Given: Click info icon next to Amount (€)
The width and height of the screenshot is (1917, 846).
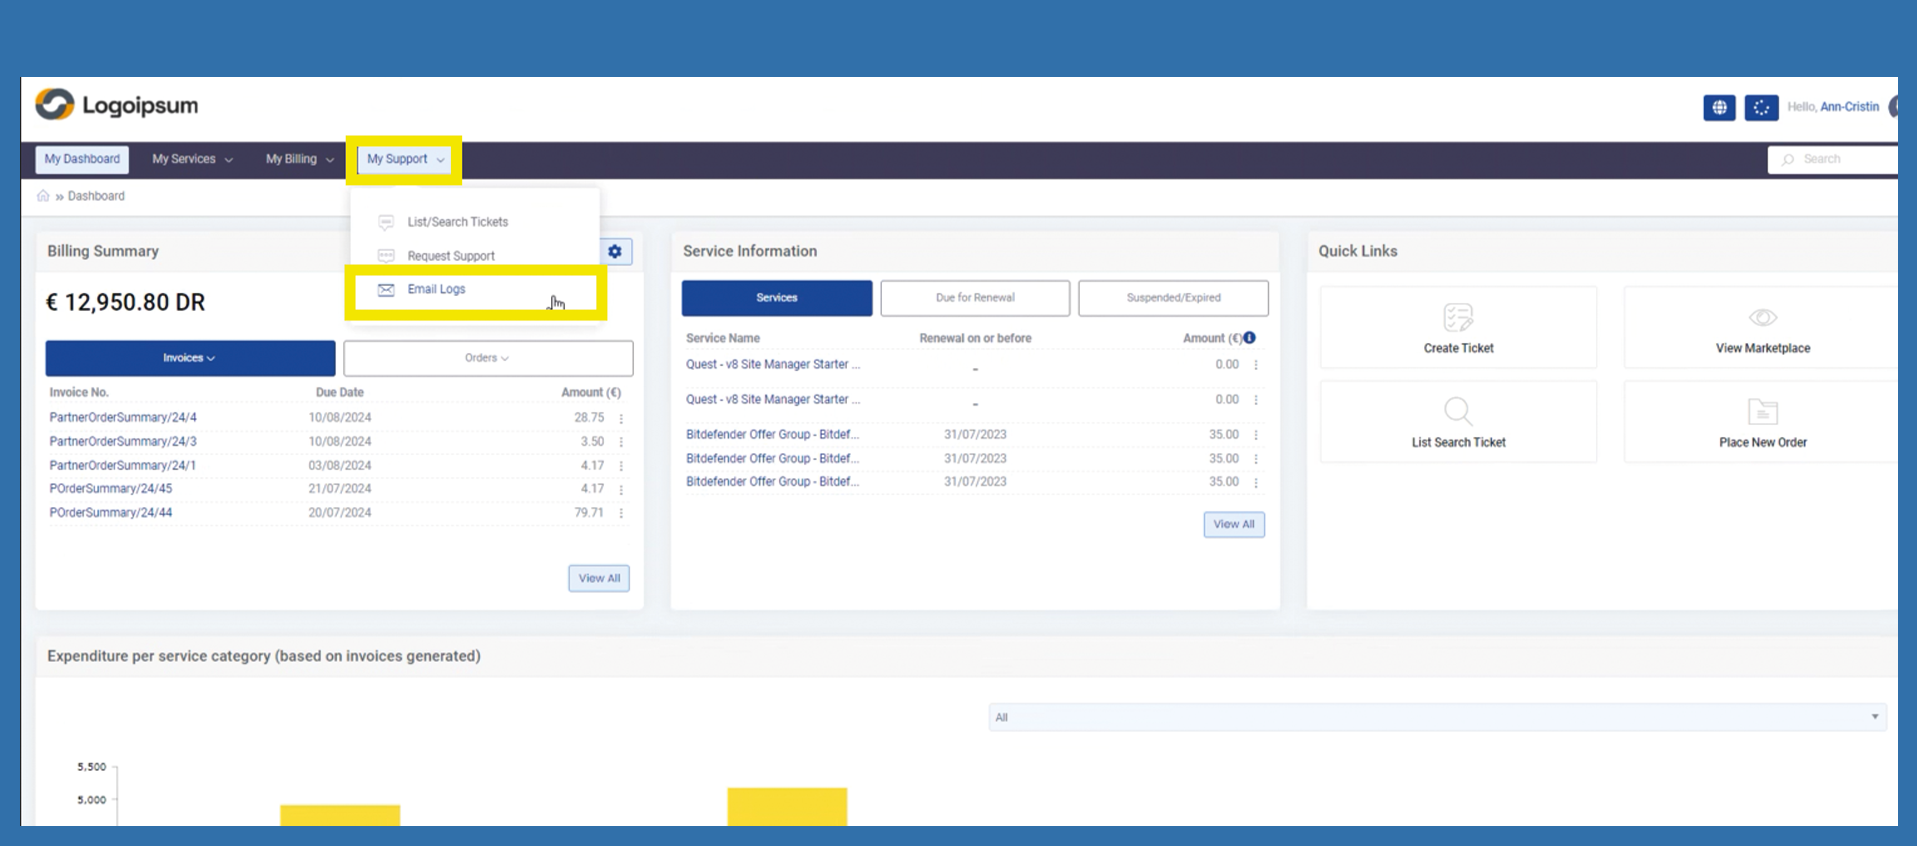Looking at the screenshot, I should point(1249,338).
